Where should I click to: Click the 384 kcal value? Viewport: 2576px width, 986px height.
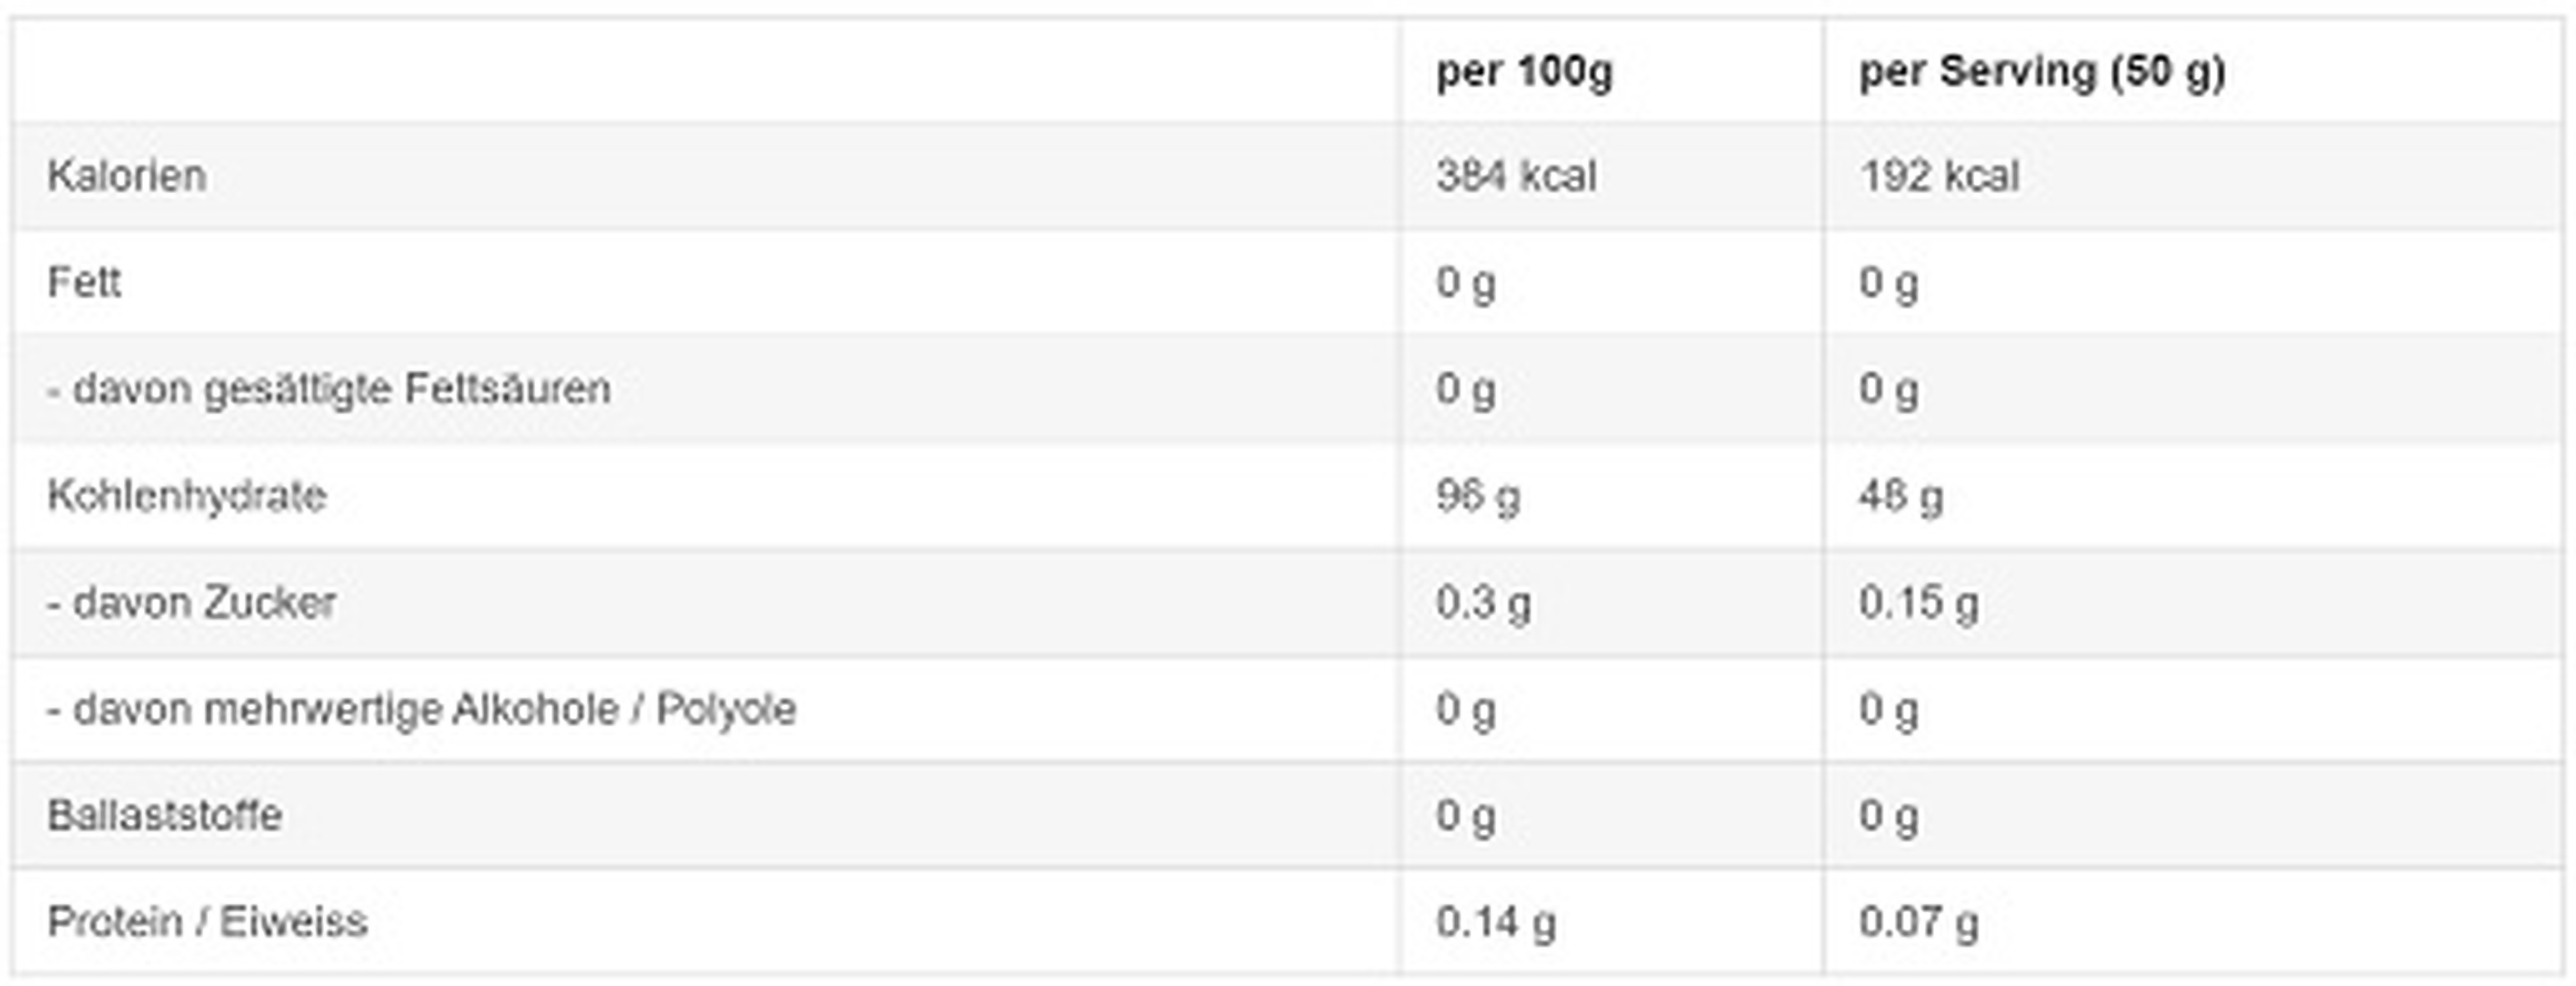pos(1515,176)
